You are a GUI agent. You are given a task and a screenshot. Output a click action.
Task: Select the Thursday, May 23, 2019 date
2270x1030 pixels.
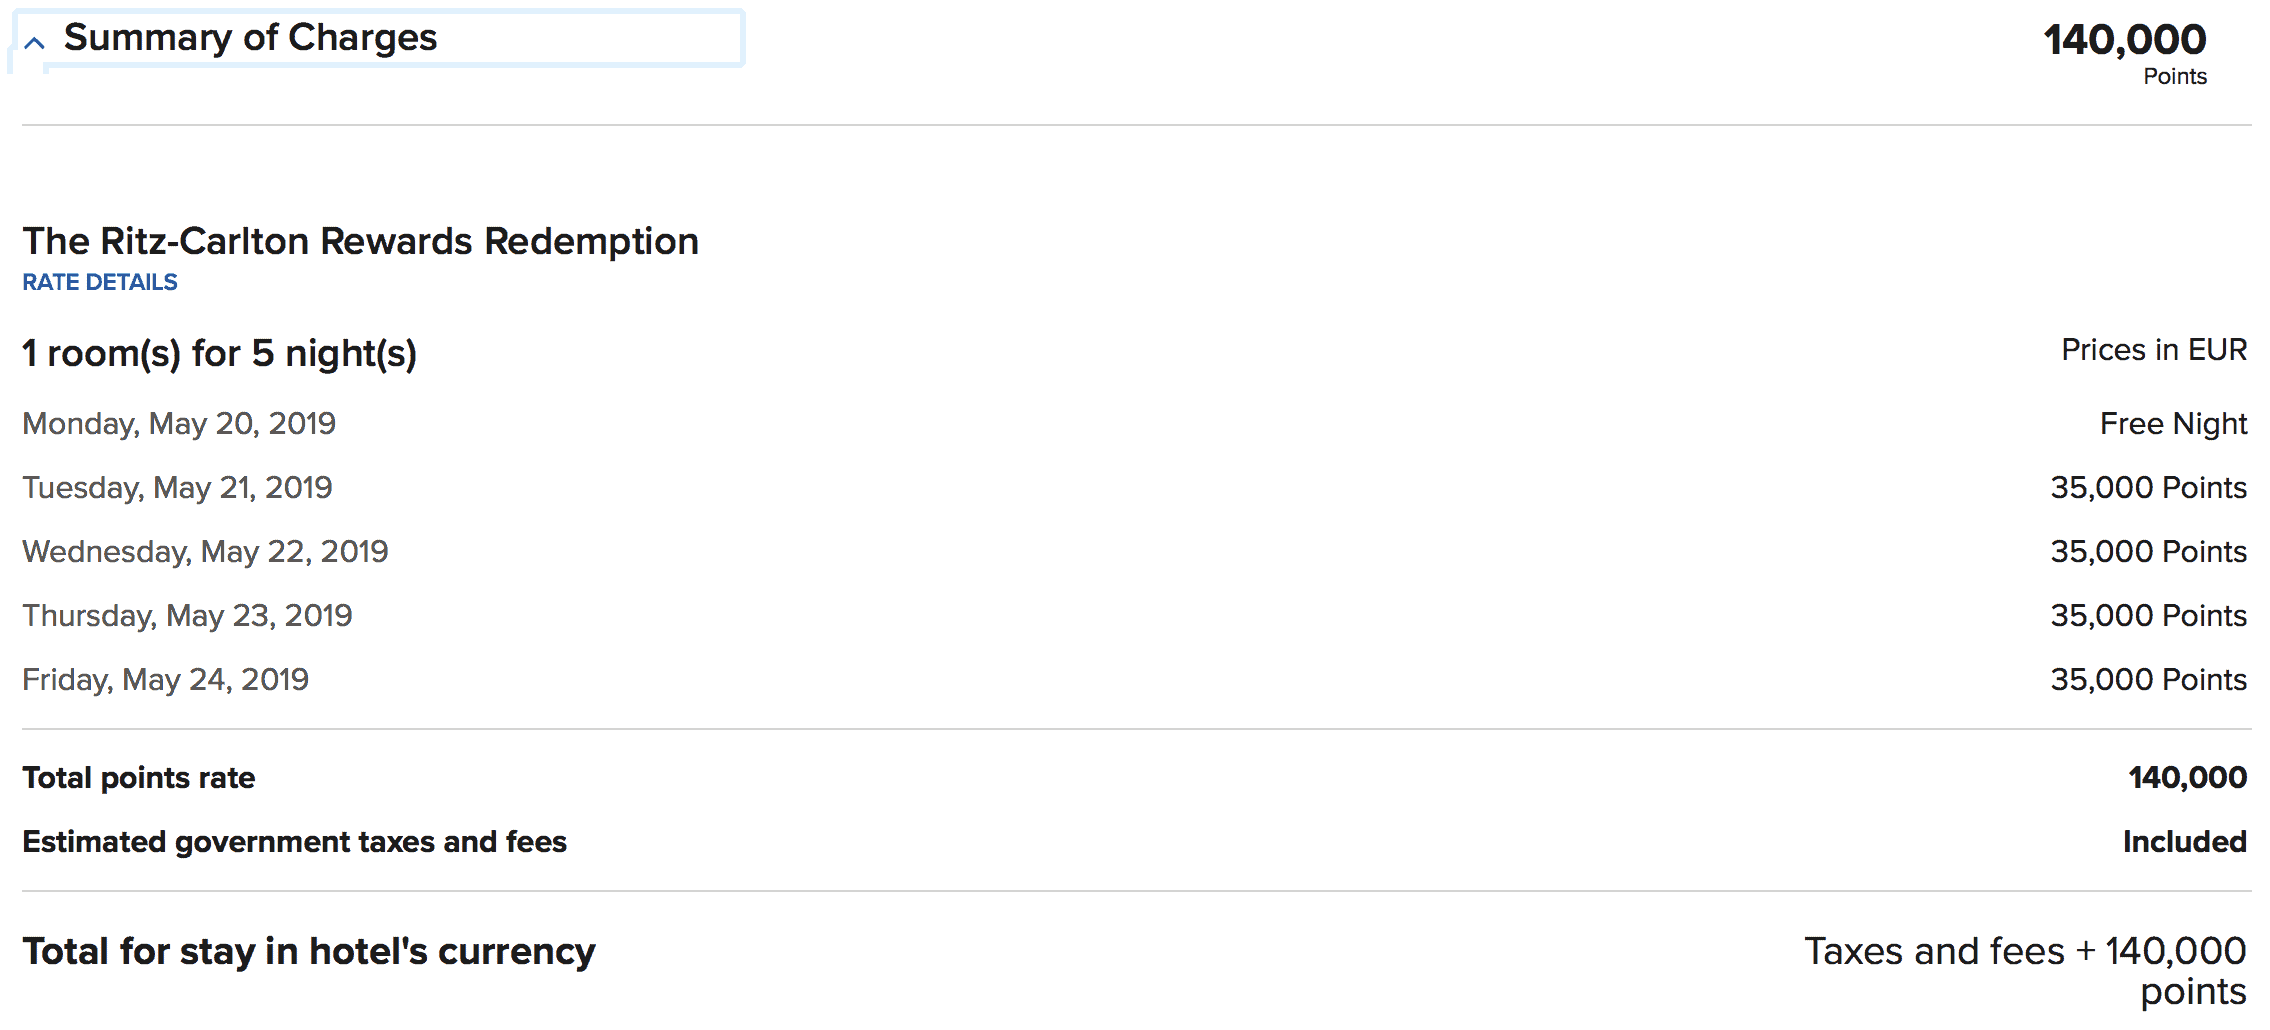coord(187,616)
